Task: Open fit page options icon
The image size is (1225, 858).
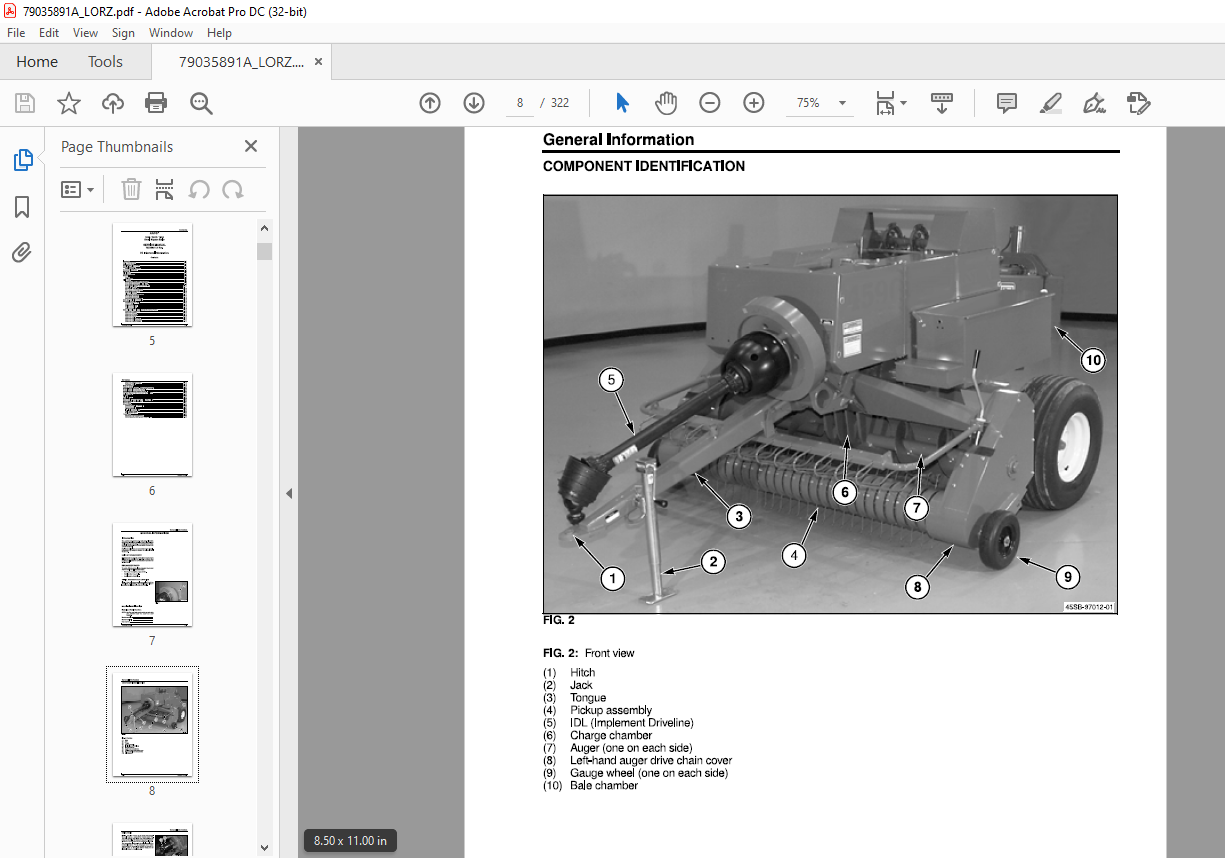Action: pyautogui.click(x=890, y=103)
